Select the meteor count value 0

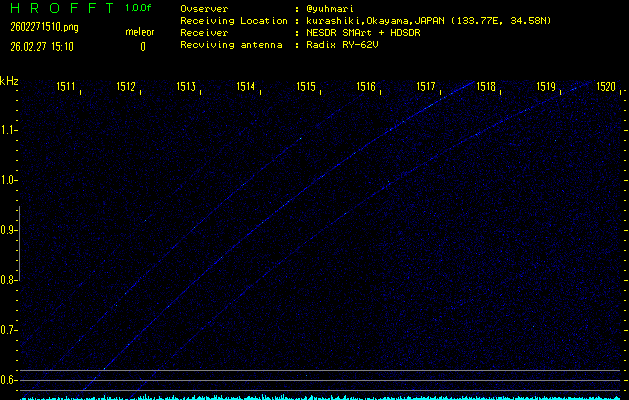click(142, 46)
